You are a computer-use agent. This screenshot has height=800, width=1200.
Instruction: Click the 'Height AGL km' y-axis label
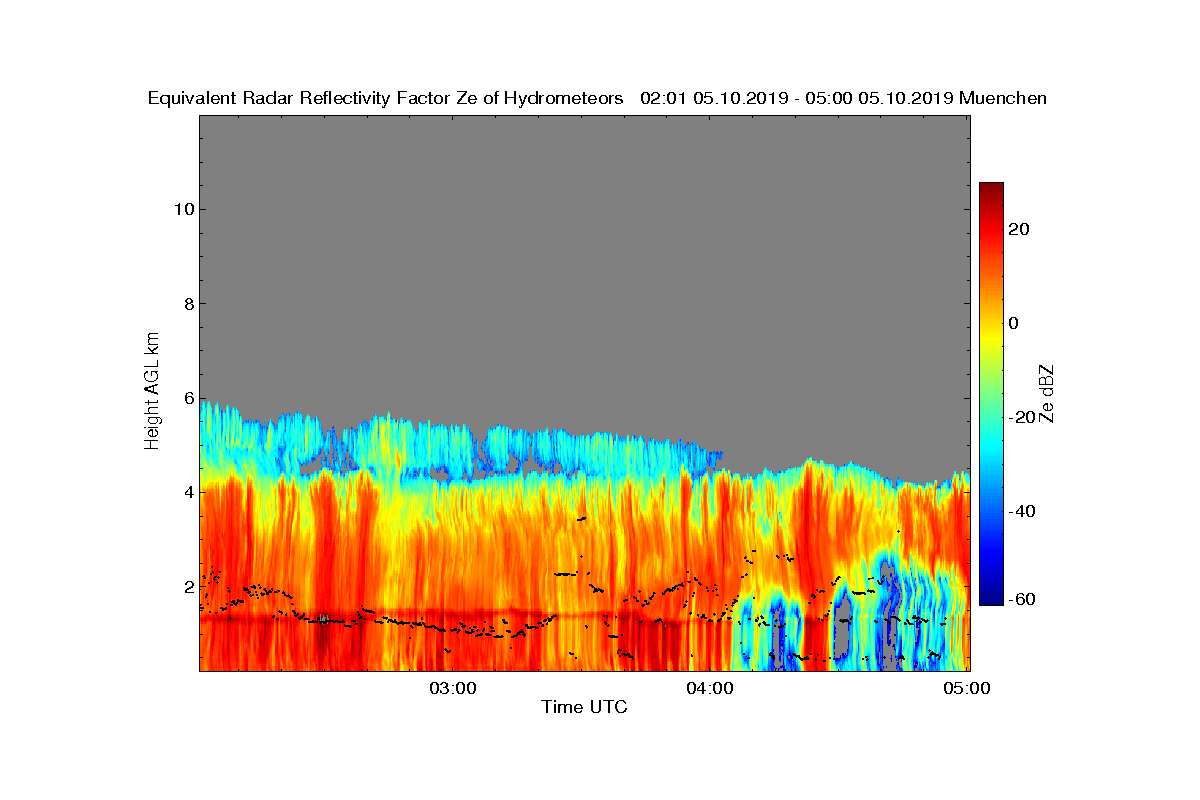pyautogui.click(x=152, y=392)
